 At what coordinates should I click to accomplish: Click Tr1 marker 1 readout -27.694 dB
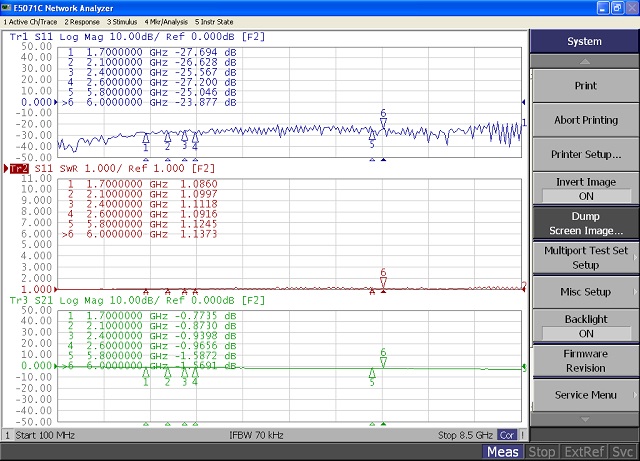(x=206, y=53)
